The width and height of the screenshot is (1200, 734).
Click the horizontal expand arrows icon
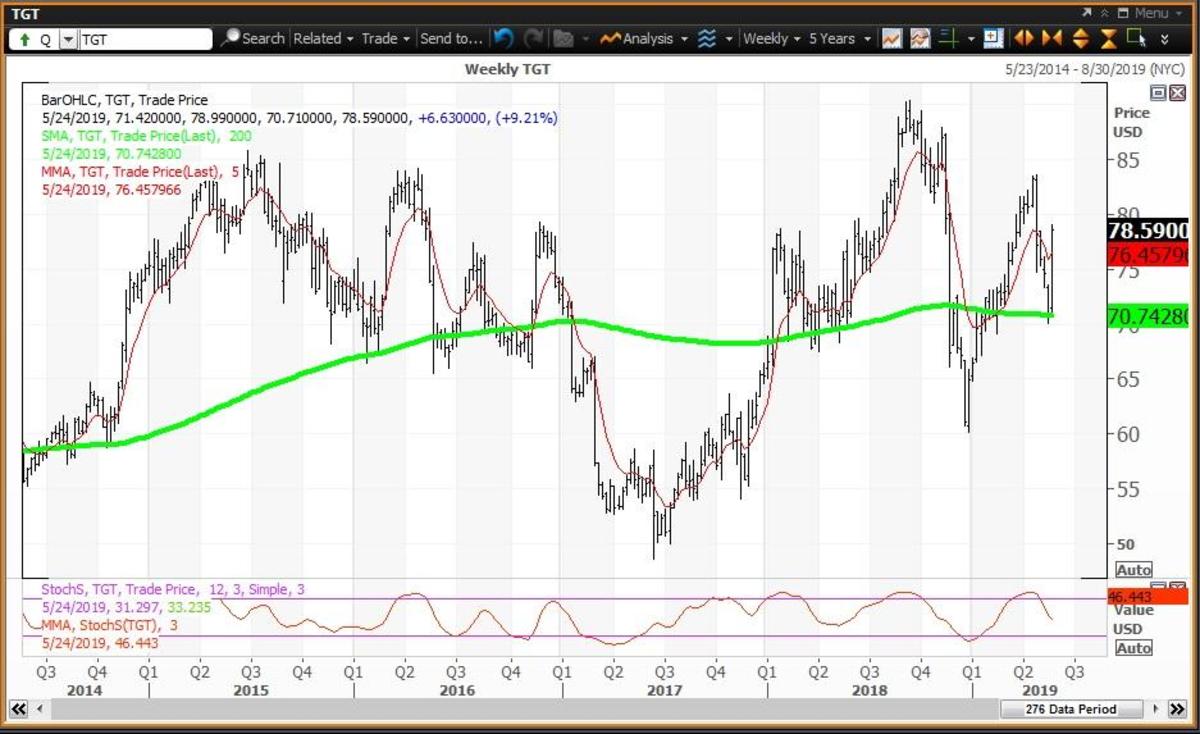(1023, 39)
